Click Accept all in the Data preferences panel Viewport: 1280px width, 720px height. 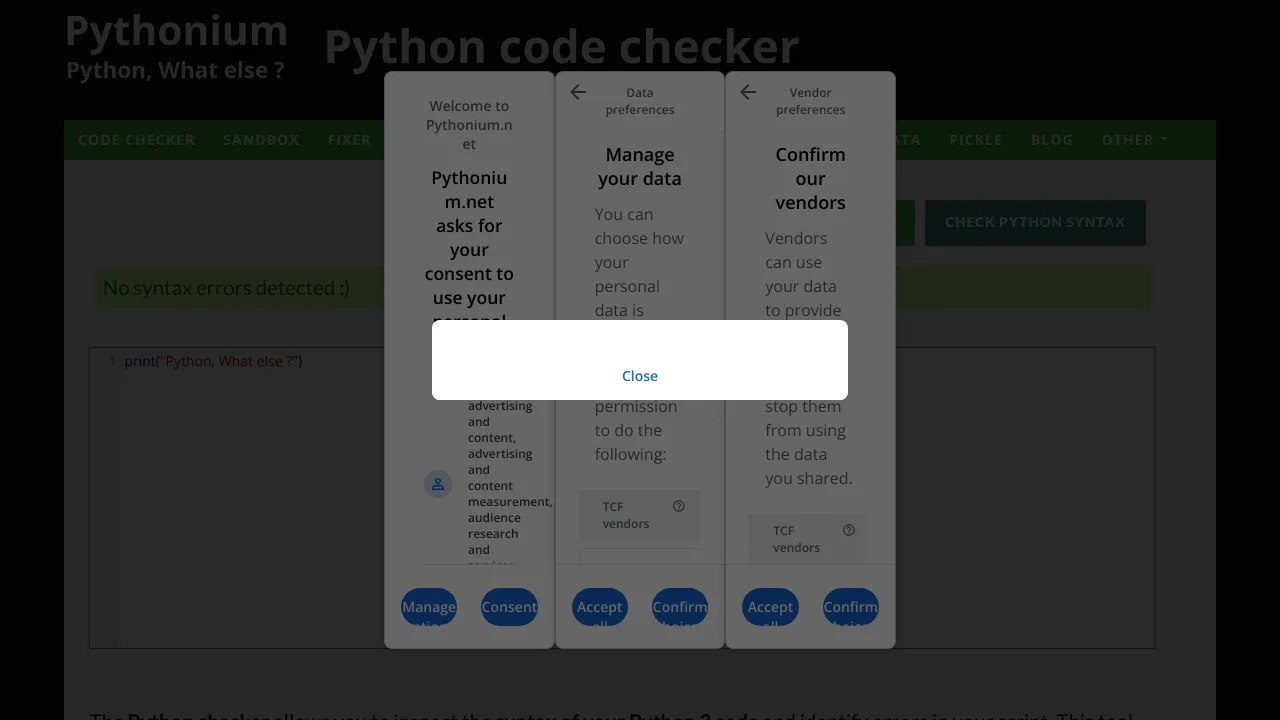(600, 607)
